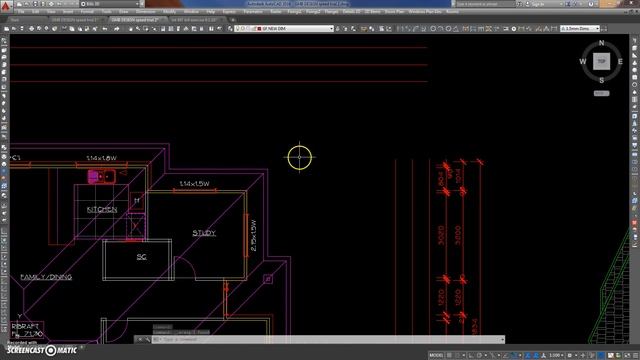
Task: Toggle the layer on/off bulb in layer dropdown
Action: (x=238, y=29)
